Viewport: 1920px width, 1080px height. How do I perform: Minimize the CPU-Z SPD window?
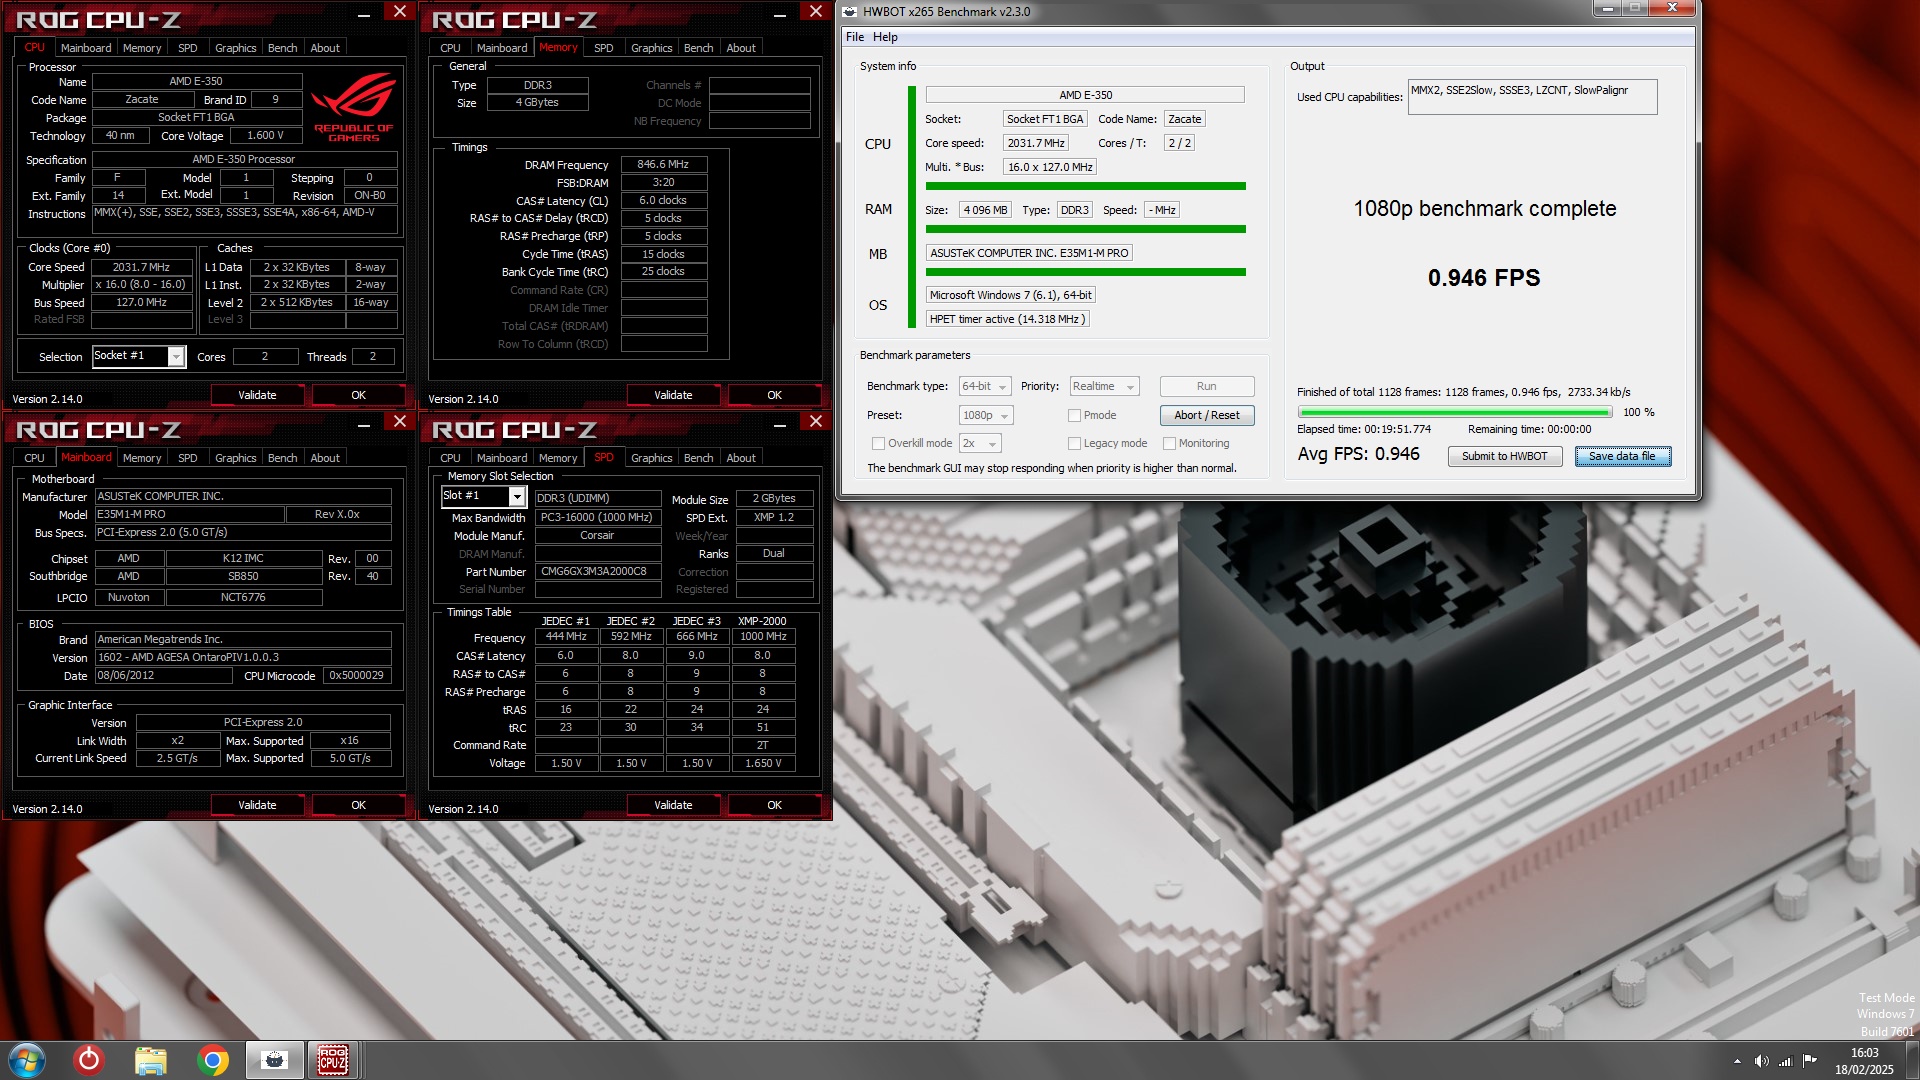[780, 423]
